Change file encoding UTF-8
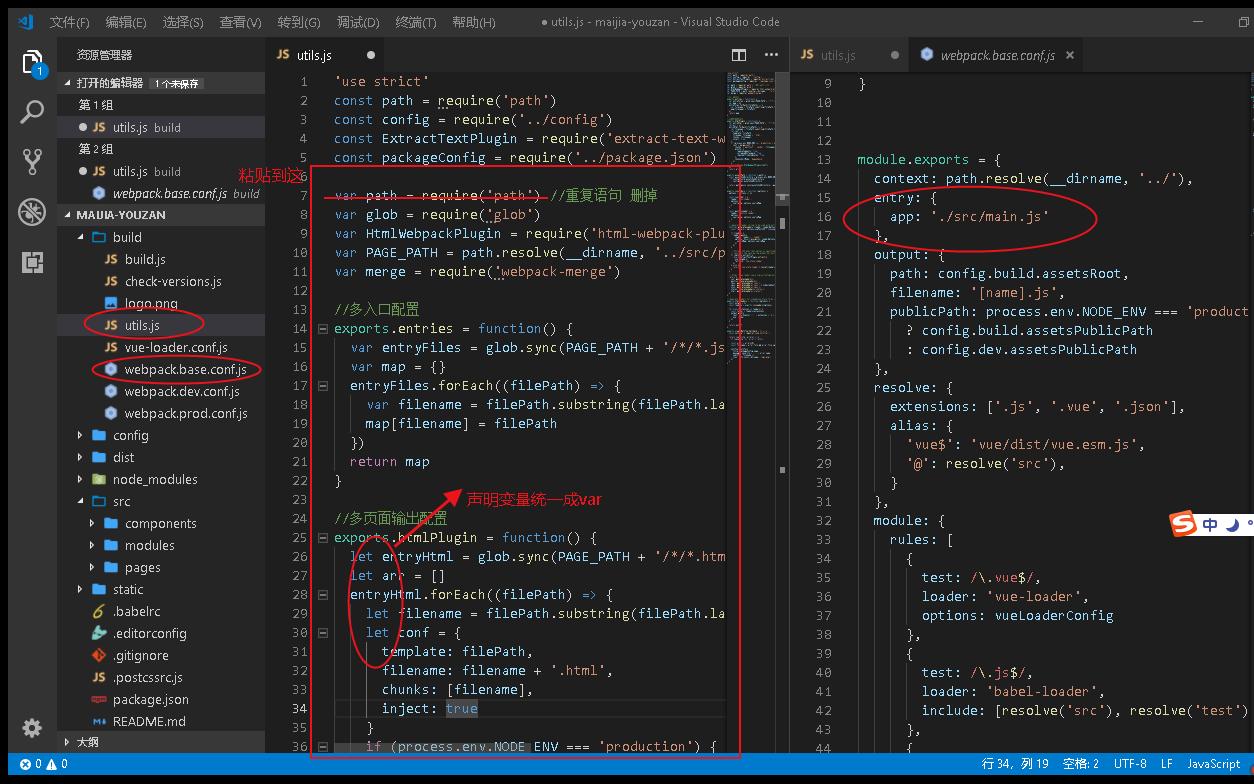1254x784 pixels. pyautogui.click(x=1130, y=764)
